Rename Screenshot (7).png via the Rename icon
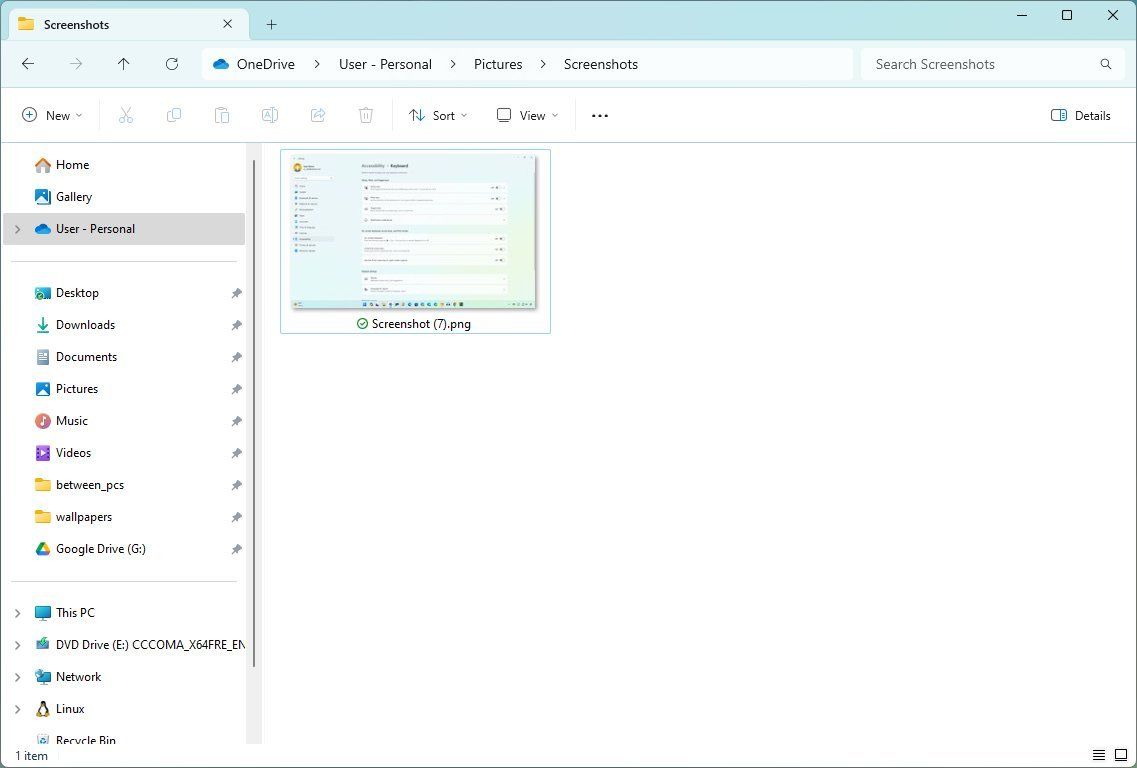Viewport: 1137px width, 768px height. click(x=270, y=115)
